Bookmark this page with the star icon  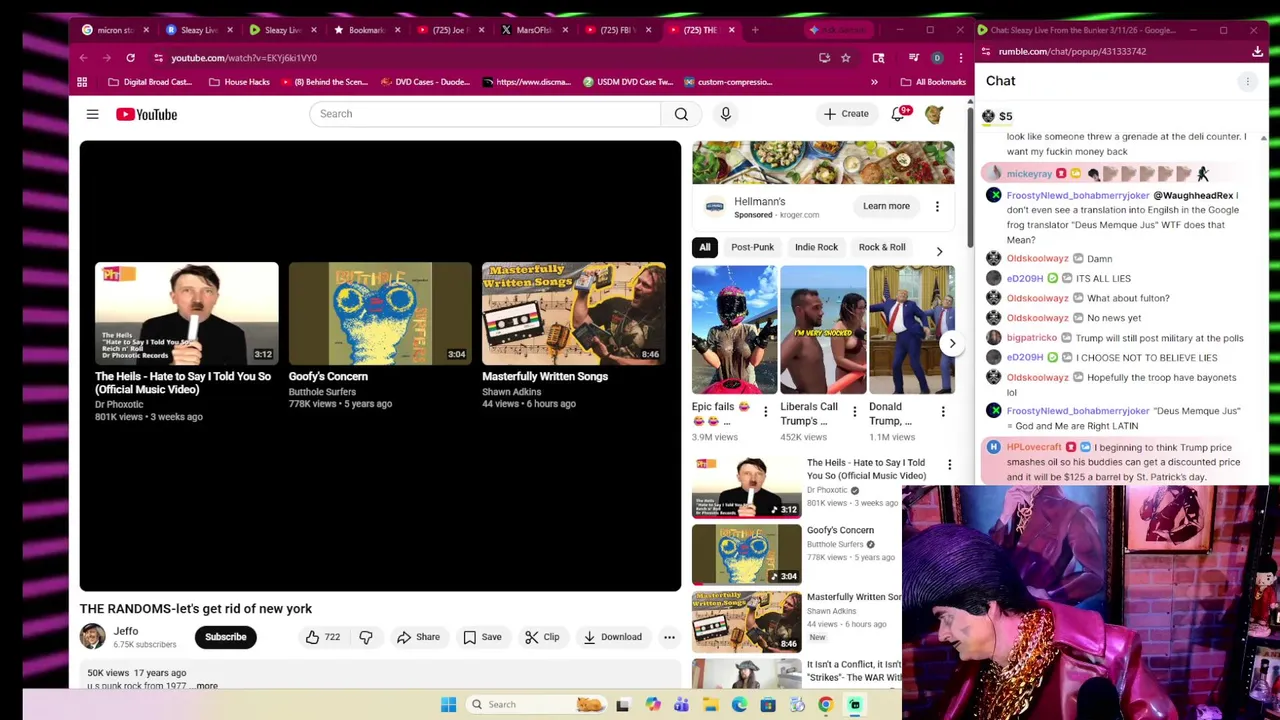pos(845,58)
